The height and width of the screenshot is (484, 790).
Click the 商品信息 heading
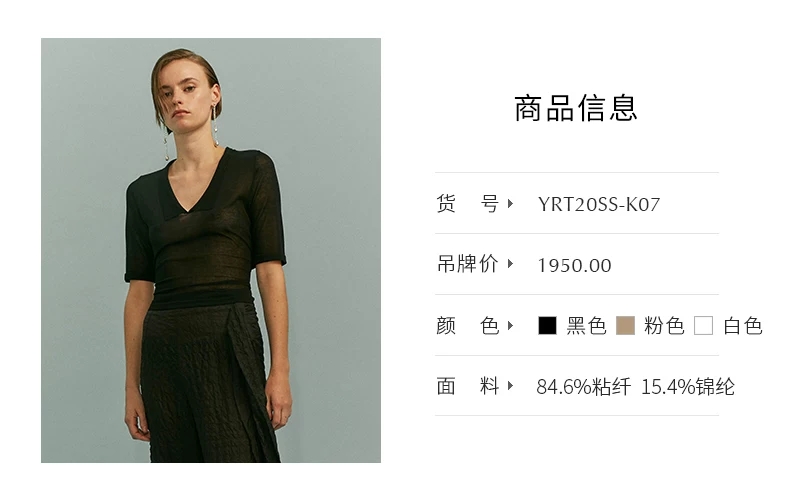576,108
